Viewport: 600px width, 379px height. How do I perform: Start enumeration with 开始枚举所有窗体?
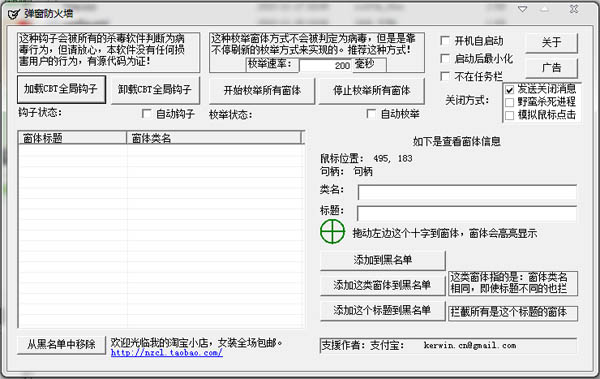262,91
